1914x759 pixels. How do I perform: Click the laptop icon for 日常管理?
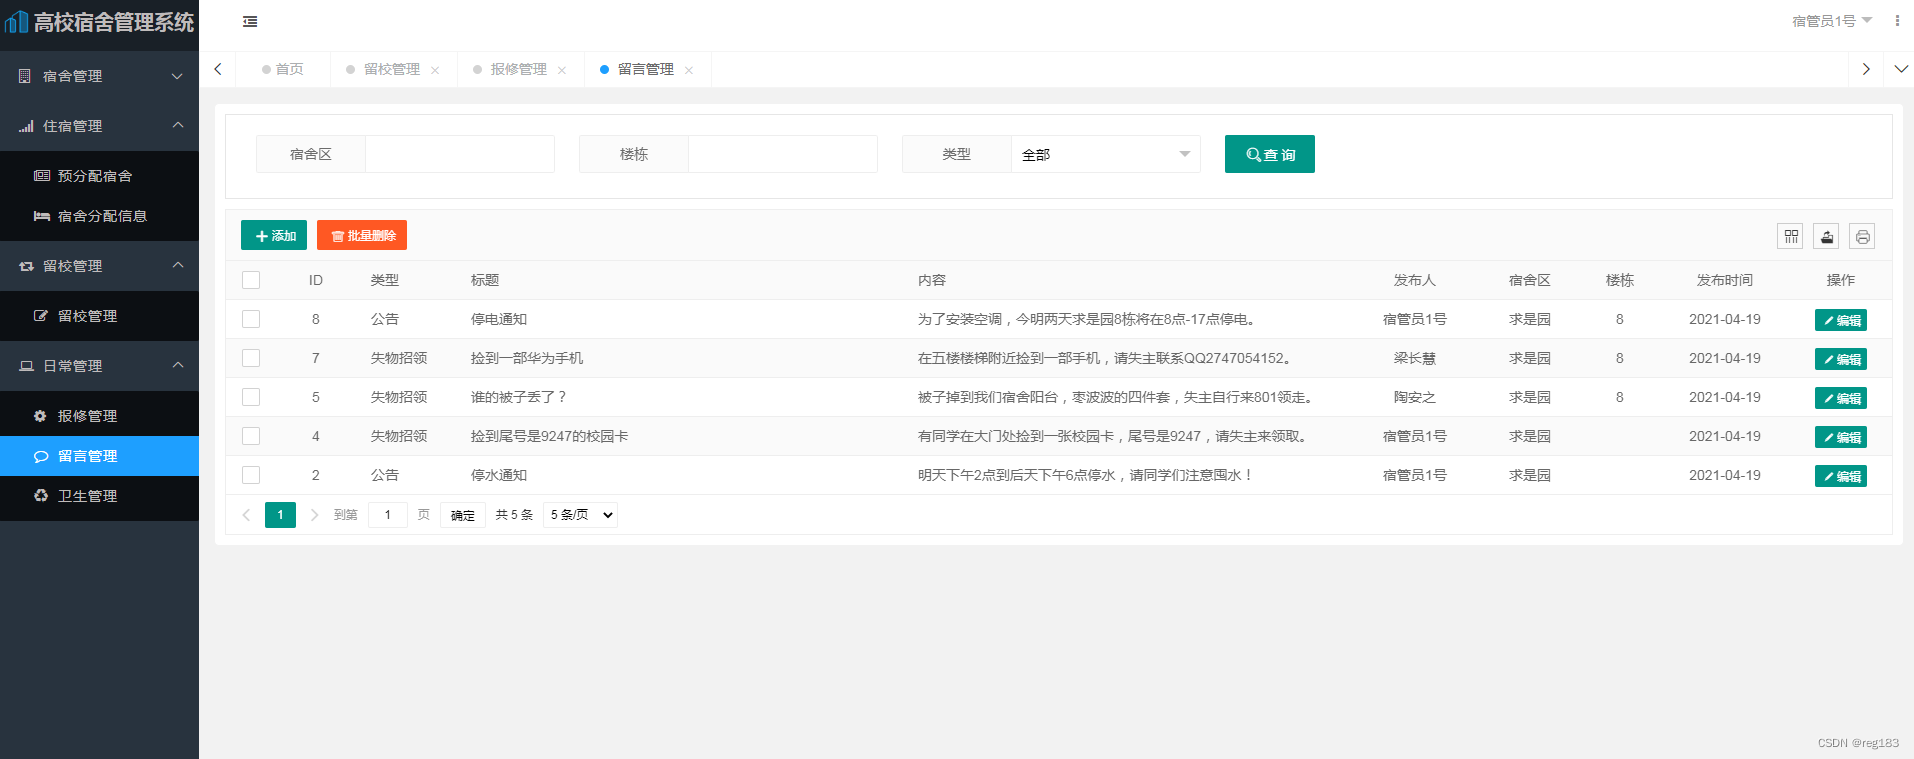pyautogui.click(x=26, y=366)
